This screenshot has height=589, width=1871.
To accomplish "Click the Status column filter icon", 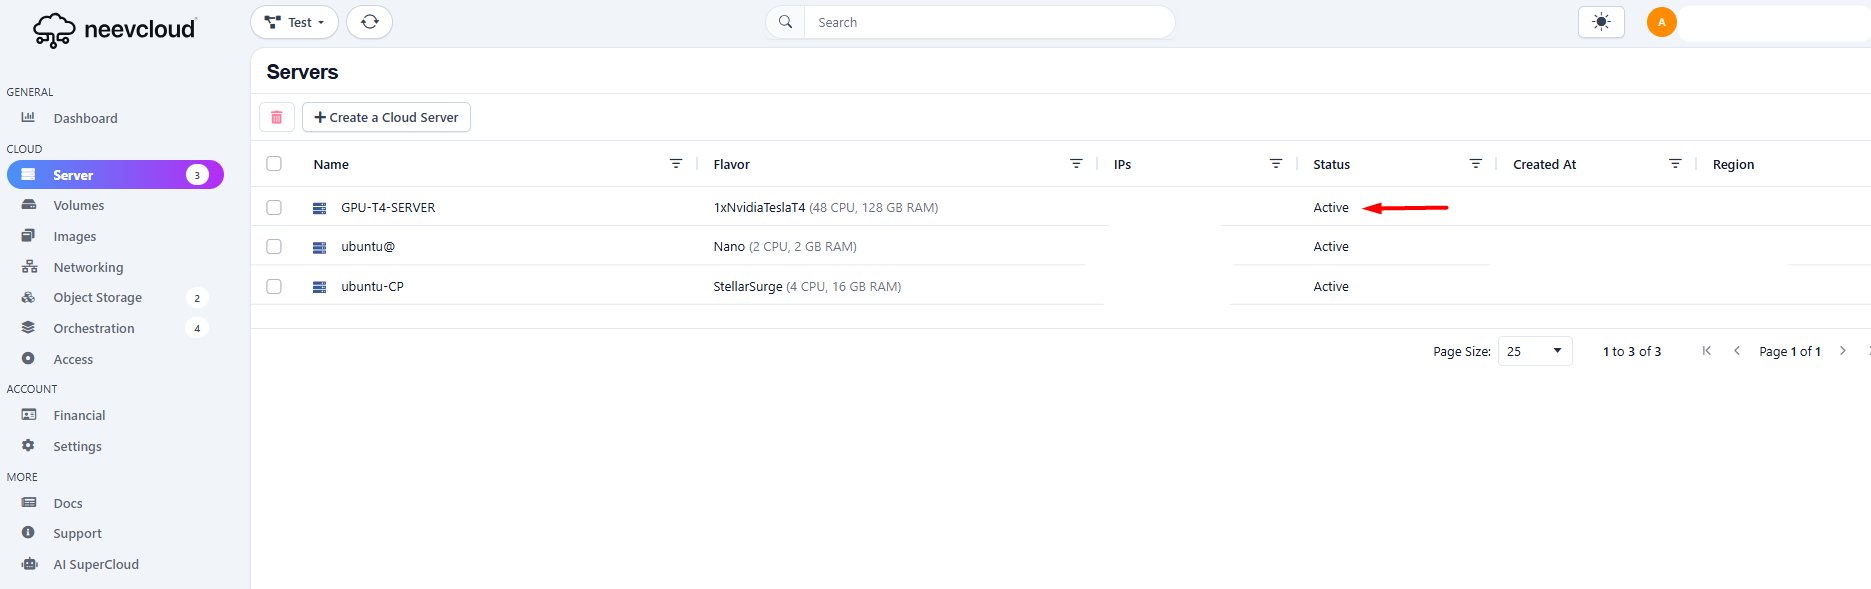I will (x=1475, y=164).
